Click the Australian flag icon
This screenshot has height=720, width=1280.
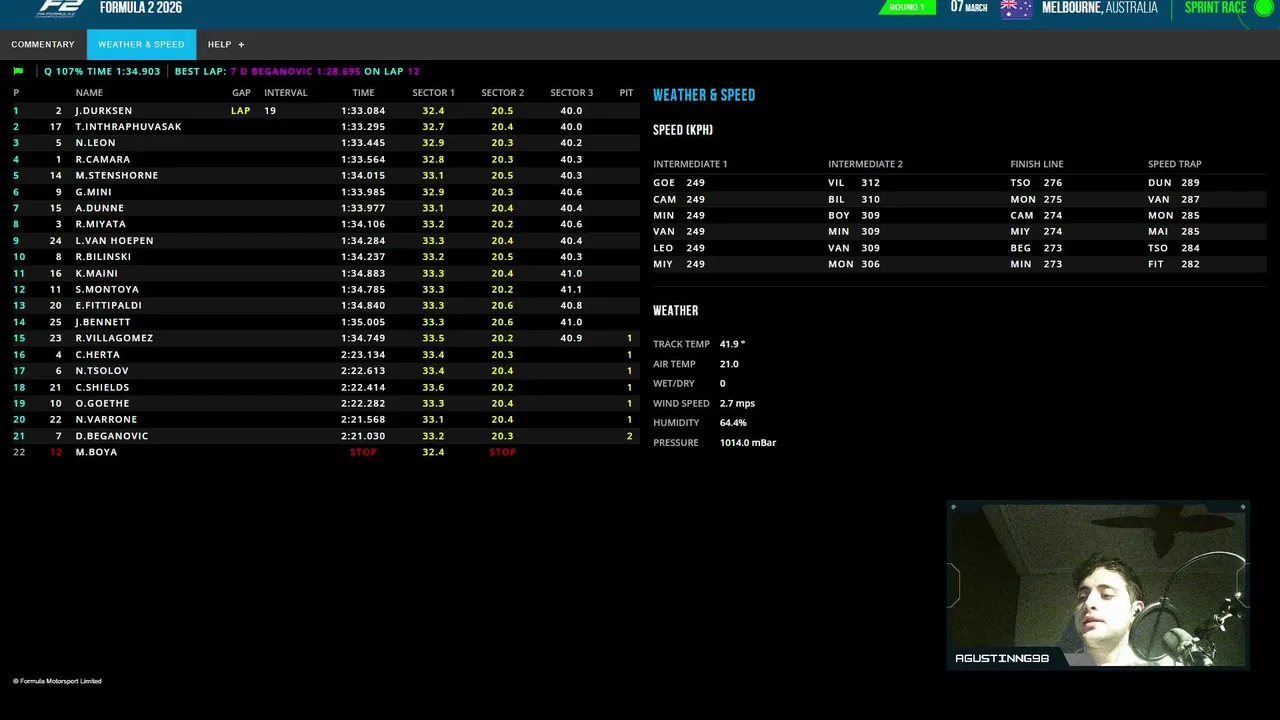1016,9
